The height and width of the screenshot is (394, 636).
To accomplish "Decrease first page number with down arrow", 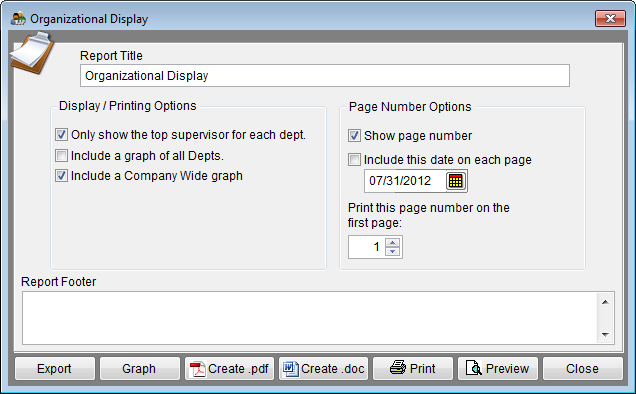I will (x=393, y=252).
